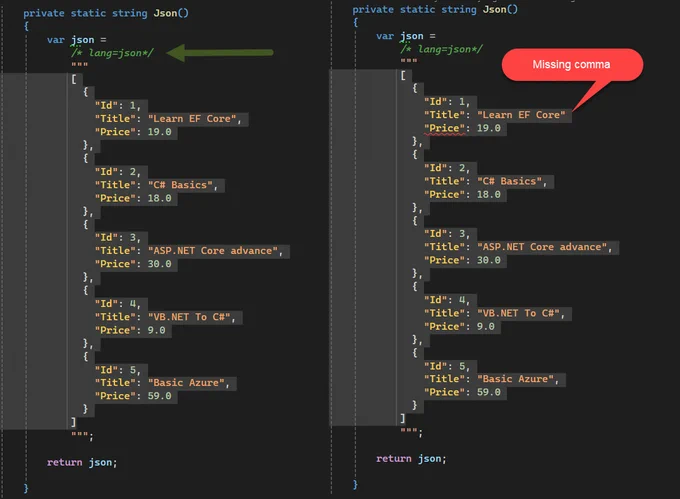
Task: Click the "Id": 4 line in right snippet
Action: (447, 300)
